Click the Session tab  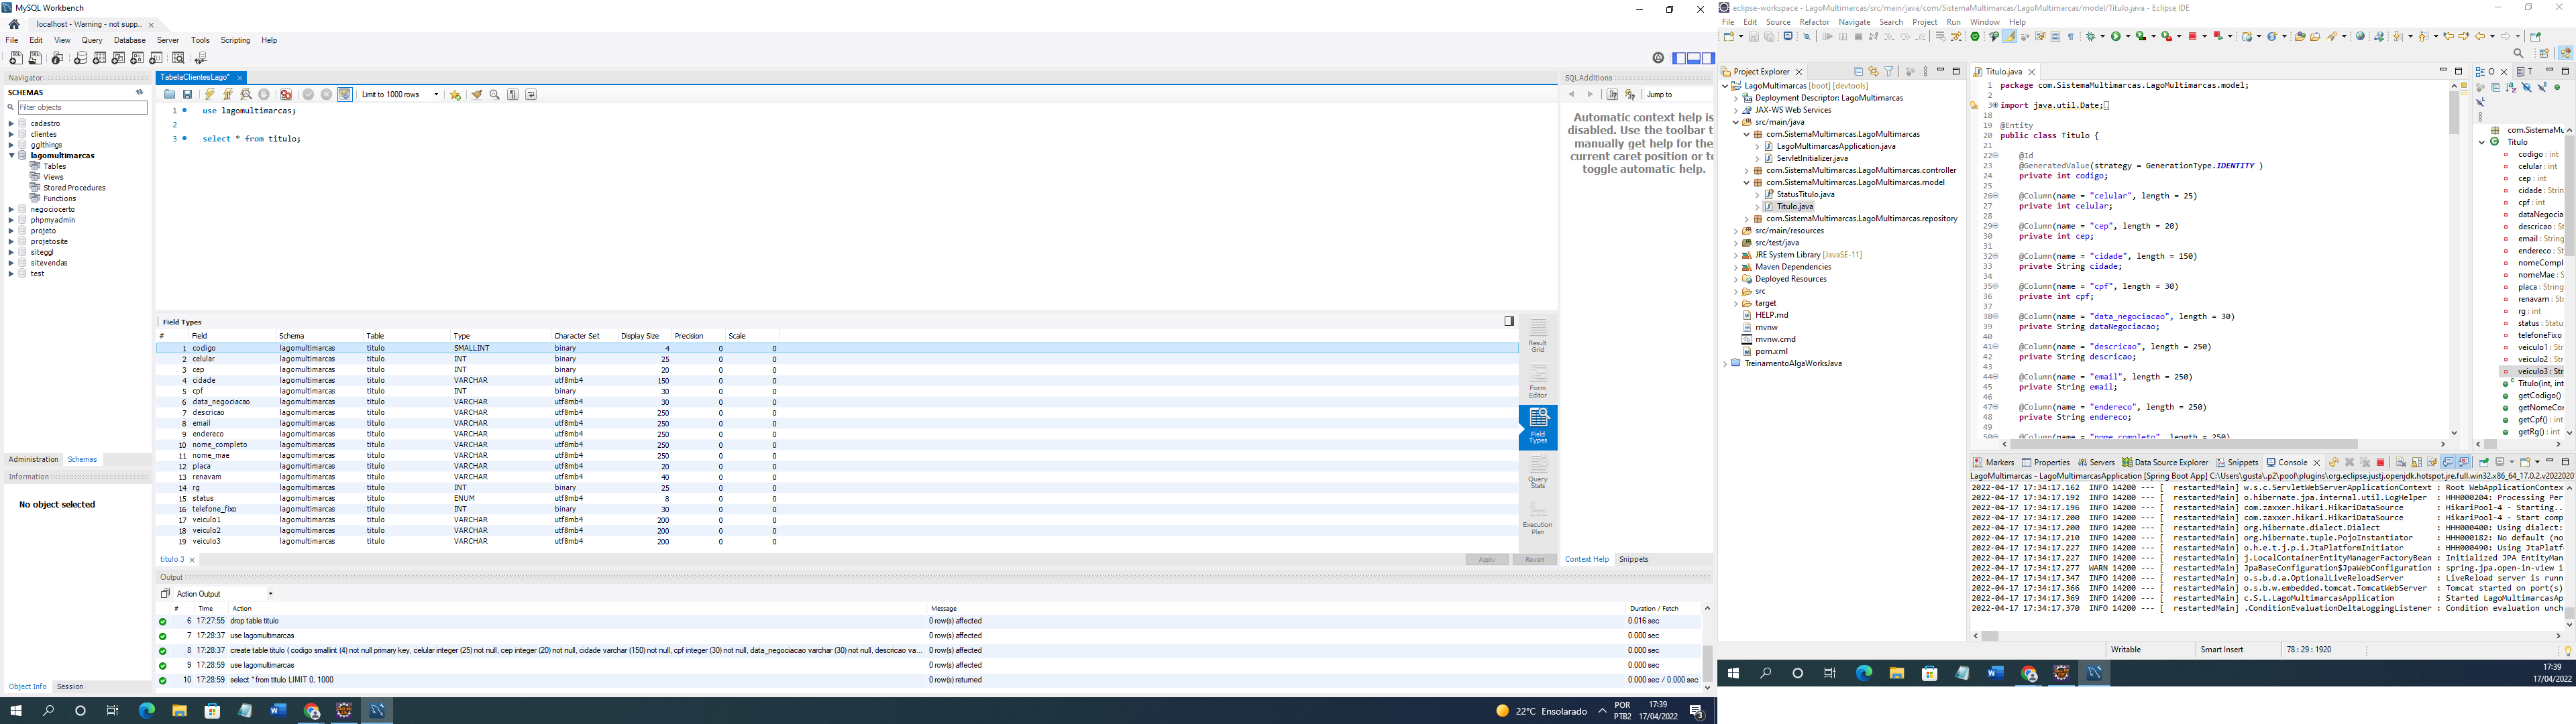pos(70,686)
